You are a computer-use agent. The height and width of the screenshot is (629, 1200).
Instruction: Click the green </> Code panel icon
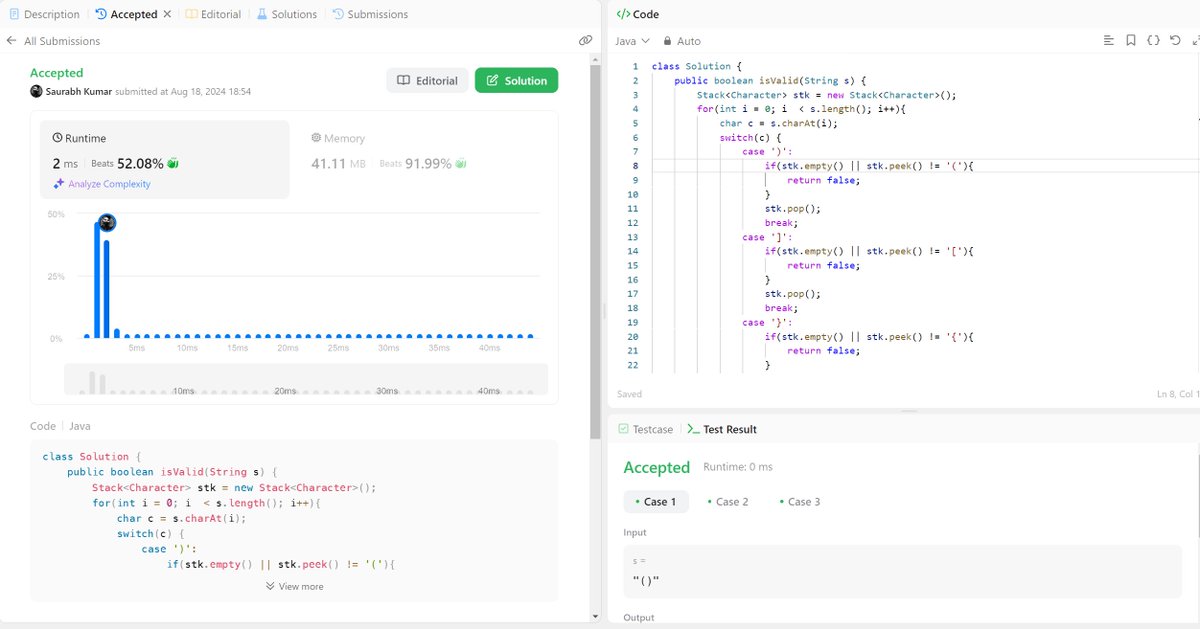click(x=623, y=13)
